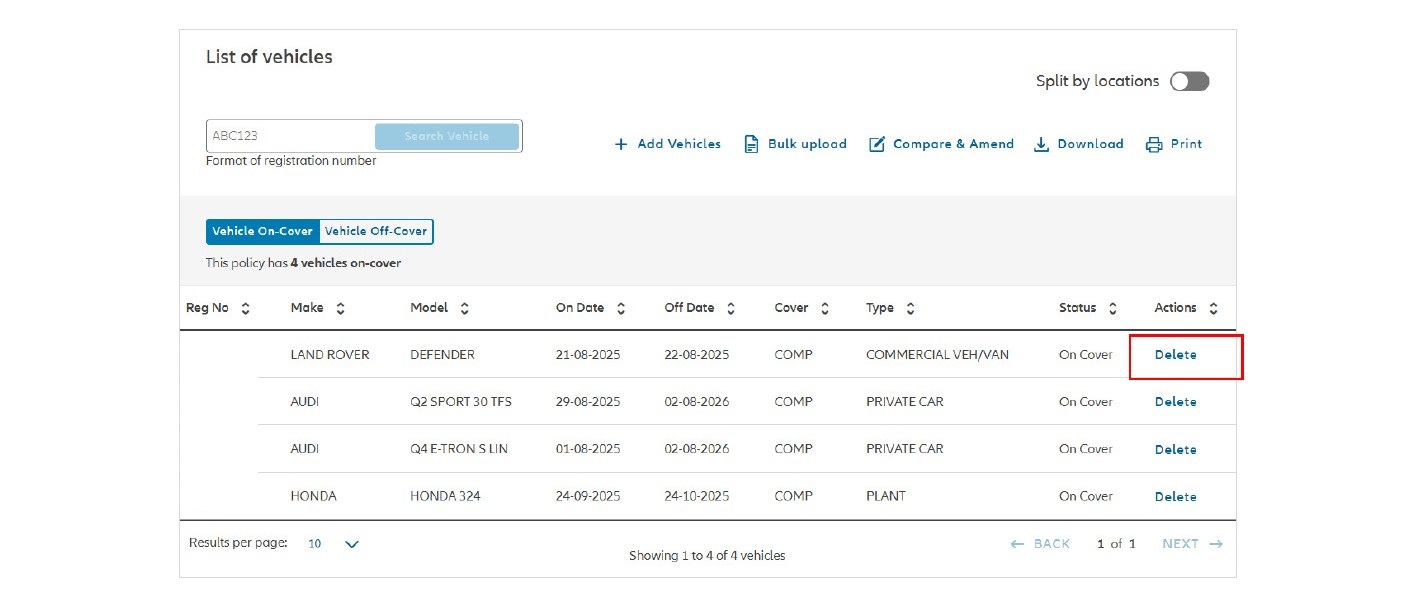Viewport: 1414px width, 589px height.
Task: Click 'Format of registration number' hint text
Action: [291, 161]
